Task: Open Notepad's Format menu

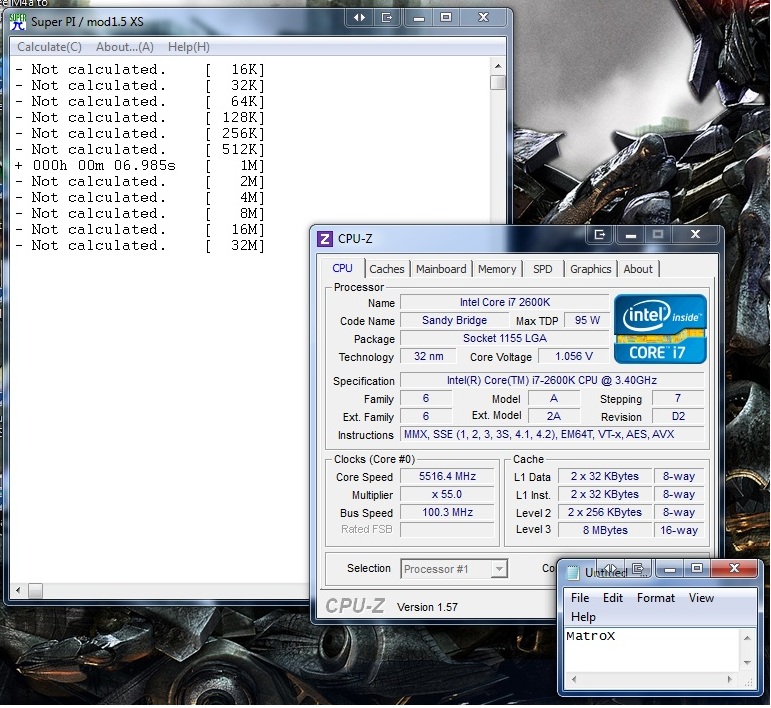Action: click(656, 598)
